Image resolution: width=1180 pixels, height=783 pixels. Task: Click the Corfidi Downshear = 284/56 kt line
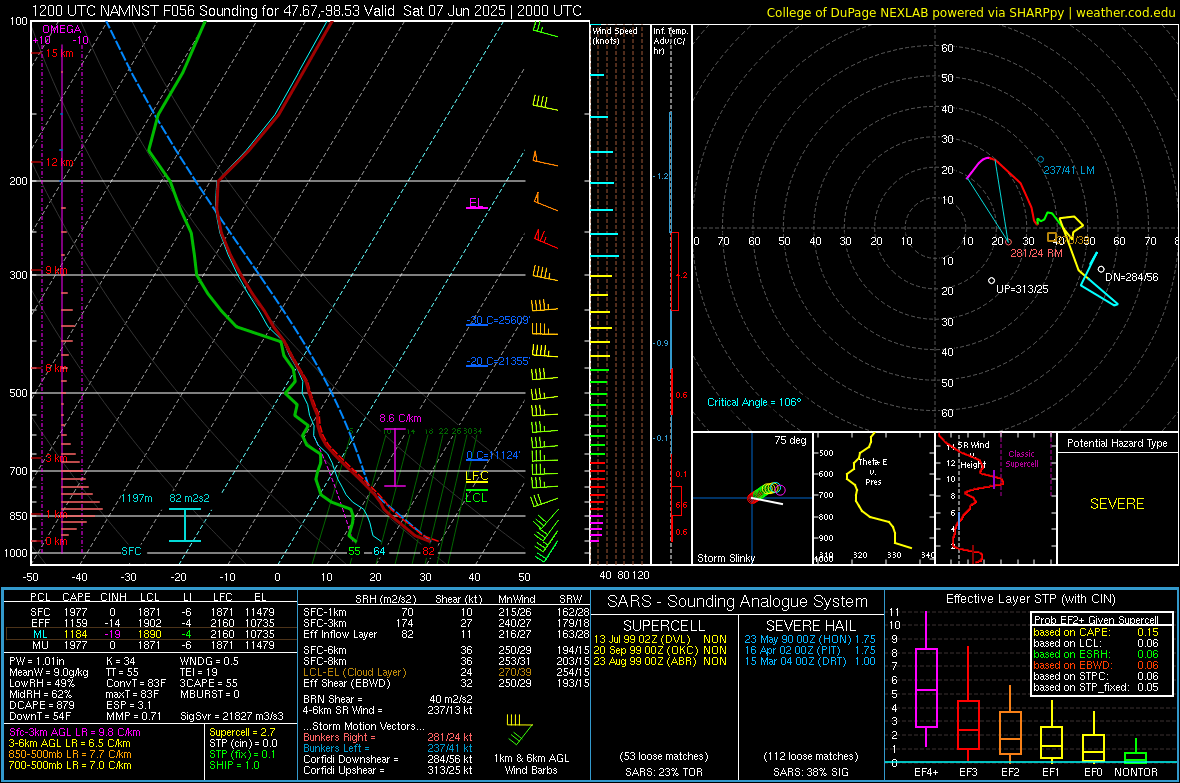click(x=388, y=759)
